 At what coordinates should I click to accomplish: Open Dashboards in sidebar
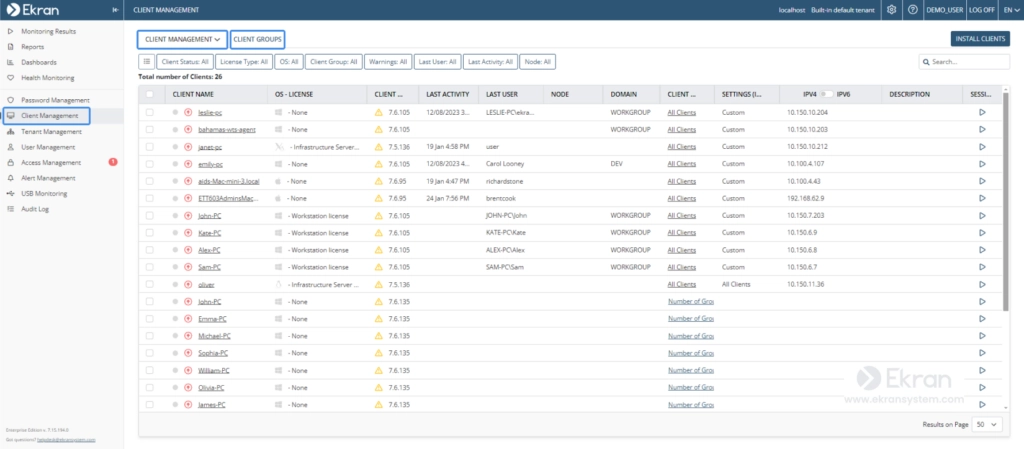39,62
